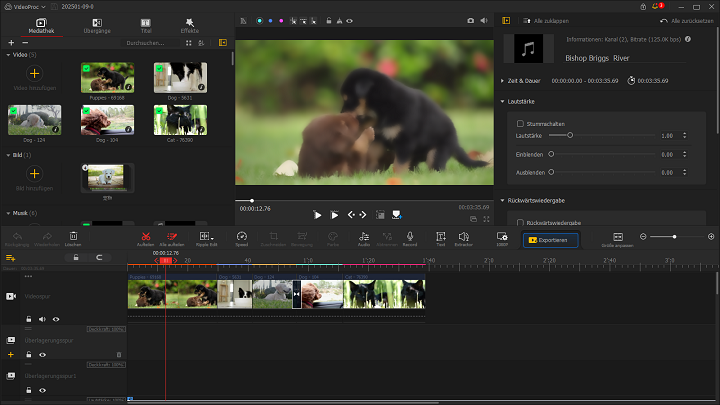The width and height of the screenshot is (720, 405).
Task: Open the Effekte tab
Action: 190,25
